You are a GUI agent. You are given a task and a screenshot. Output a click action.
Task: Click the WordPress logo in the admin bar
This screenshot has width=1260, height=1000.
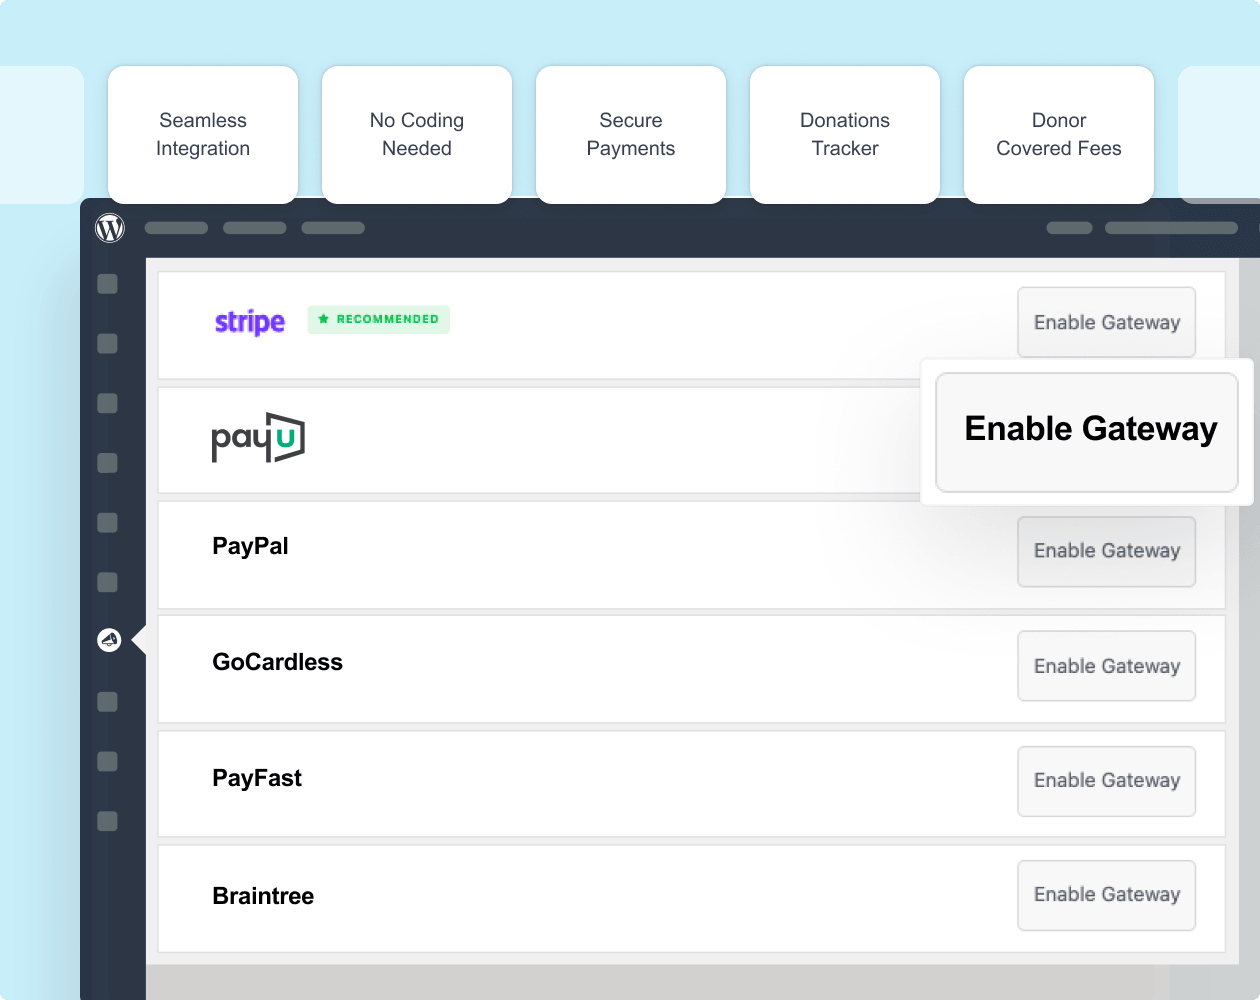coord(109,227)
